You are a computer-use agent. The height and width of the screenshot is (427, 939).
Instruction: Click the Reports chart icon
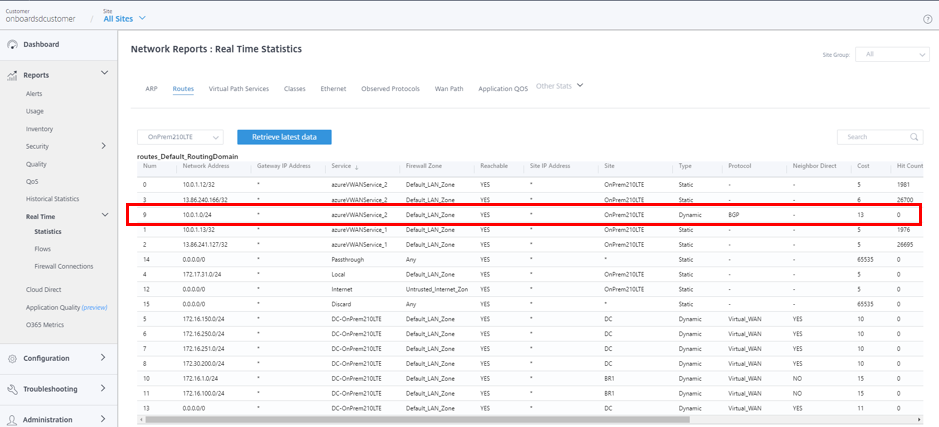coord(13,75)
